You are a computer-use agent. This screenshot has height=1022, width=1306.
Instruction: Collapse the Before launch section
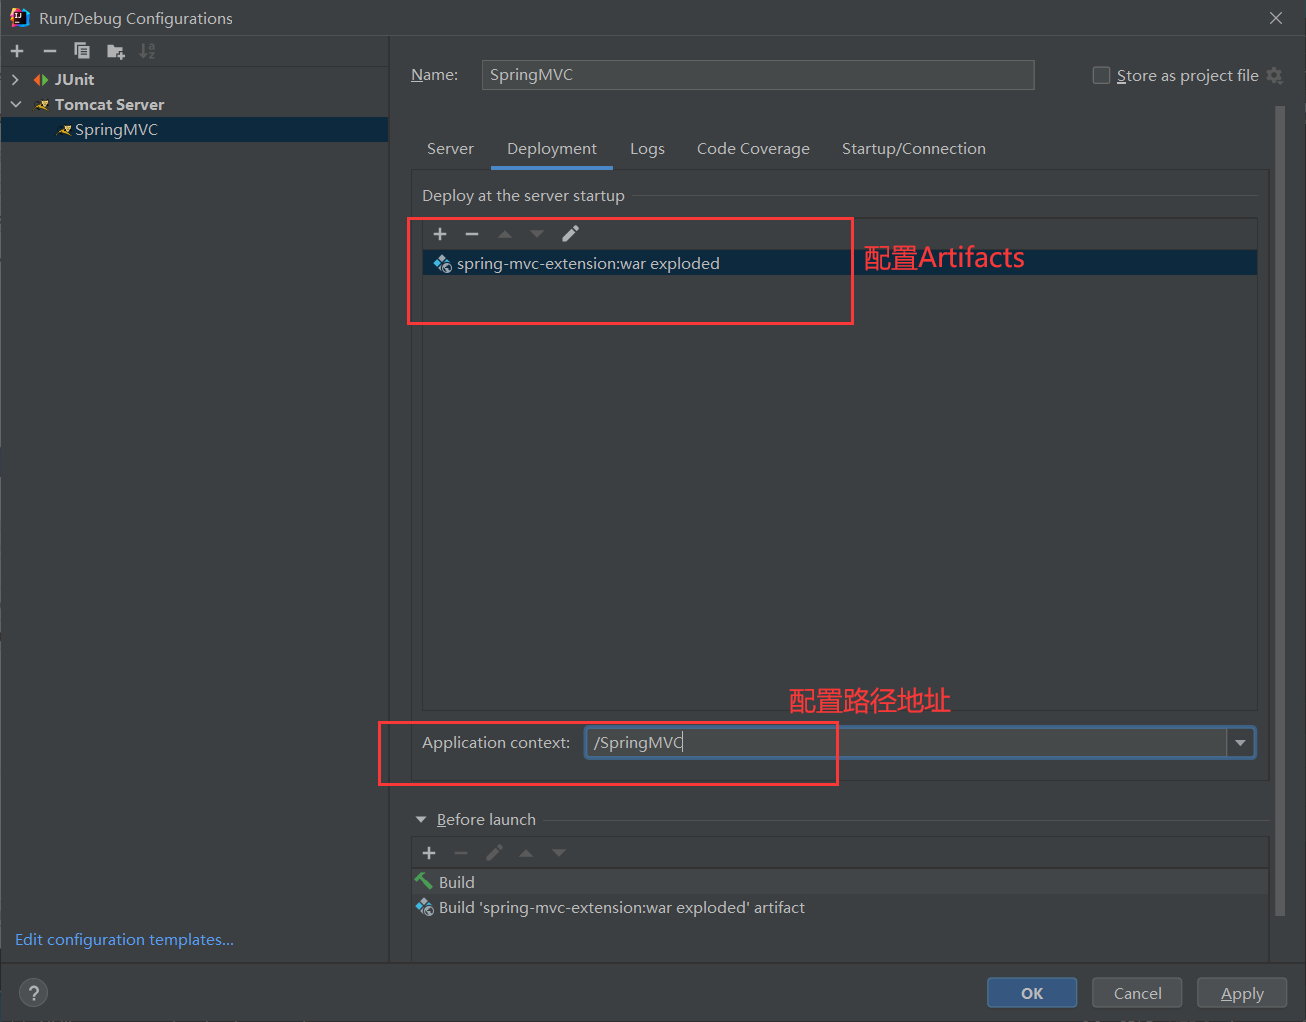tap(421, 819)
